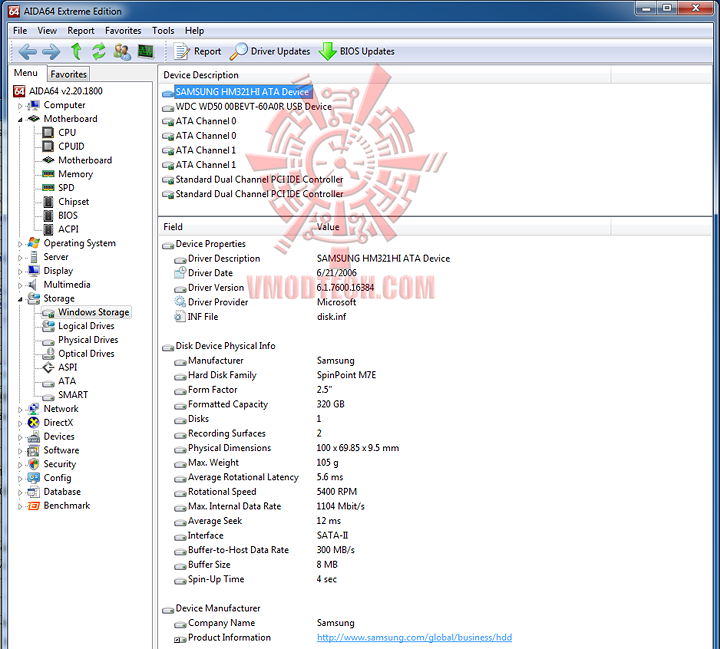
Task: Switch to the Menu tab
Action: [x=26, y=73]
